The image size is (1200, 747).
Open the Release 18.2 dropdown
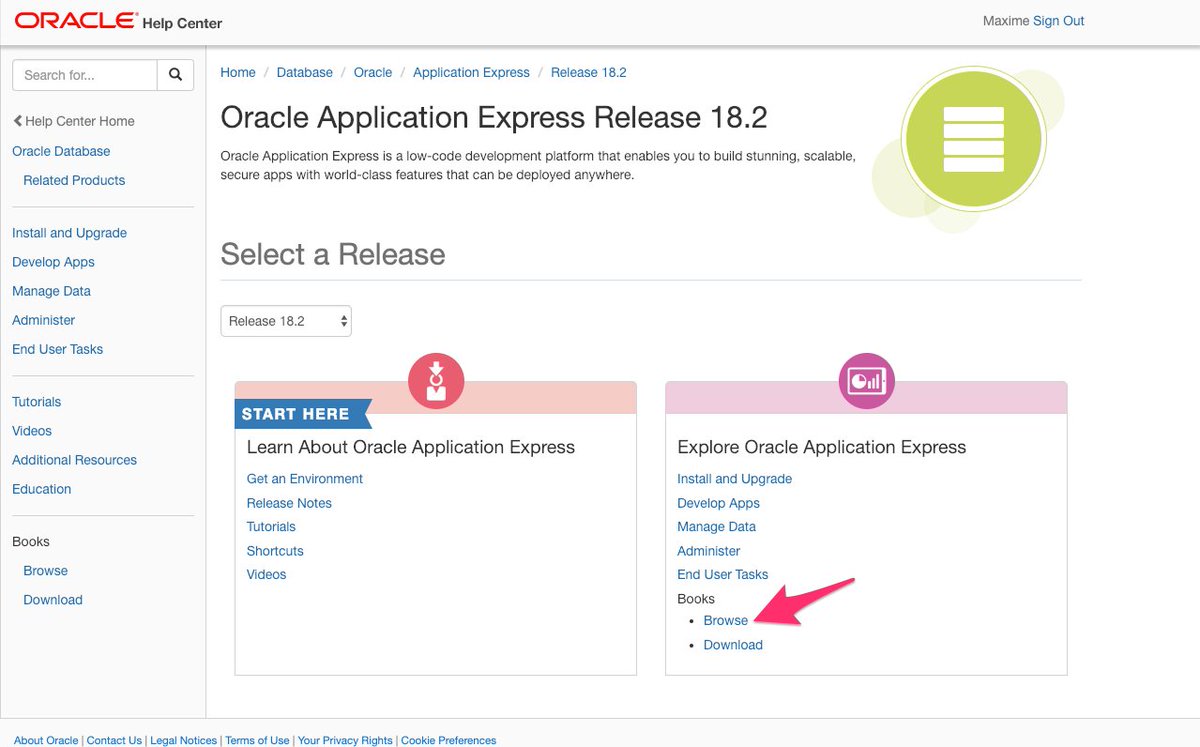pyautogui.click(x=286, y=321)
